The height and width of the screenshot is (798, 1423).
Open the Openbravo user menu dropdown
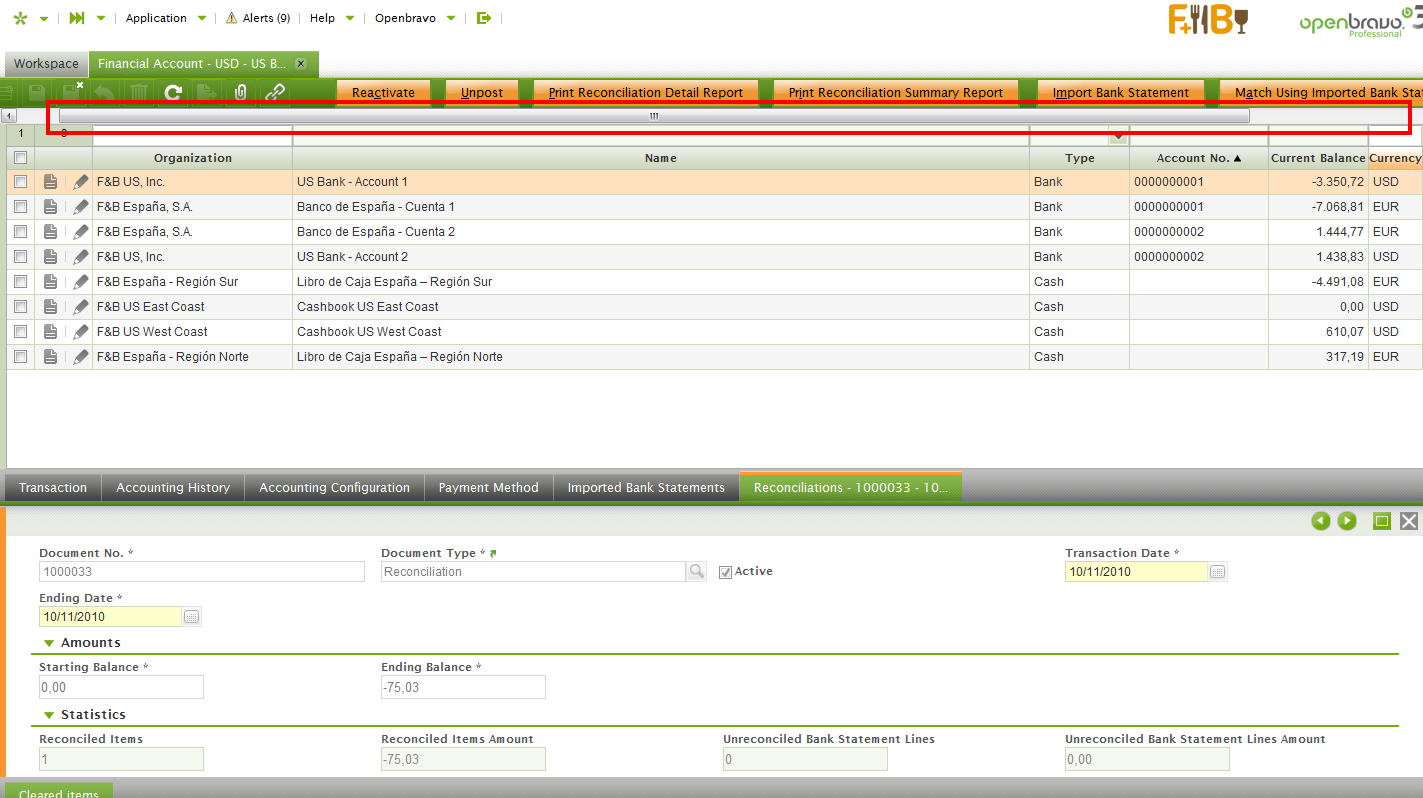415,18
